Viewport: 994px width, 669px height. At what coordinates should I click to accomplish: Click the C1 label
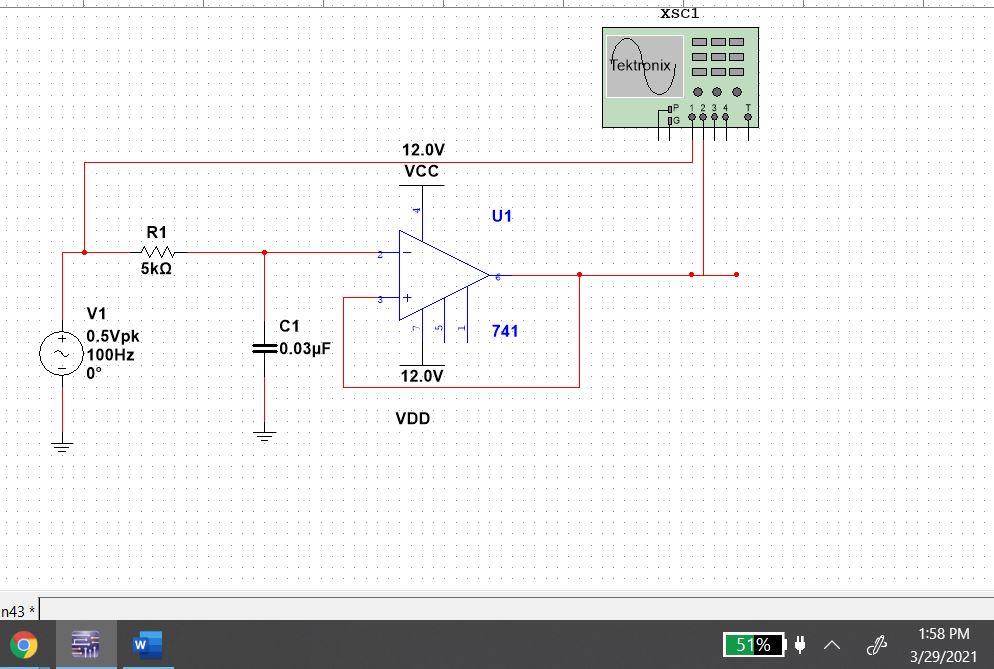pos(289,326)
